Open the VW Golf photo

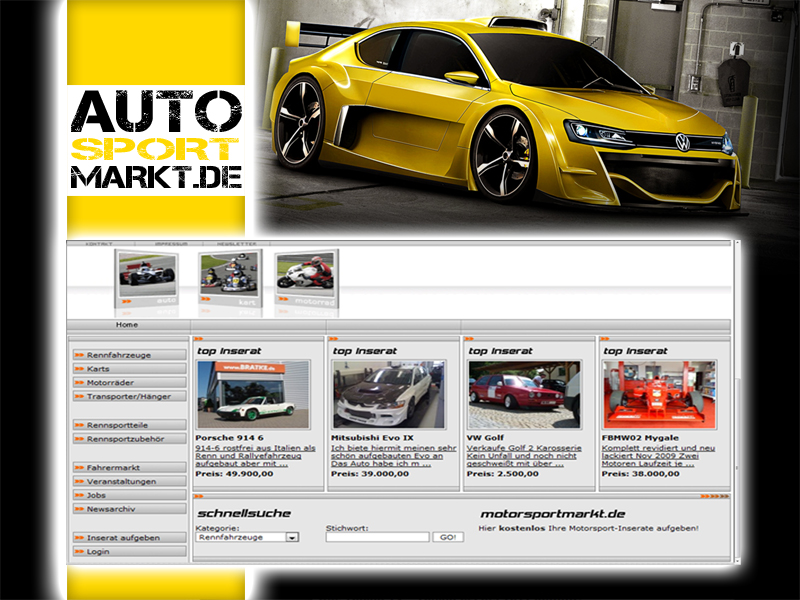click(x=524, y=394)
